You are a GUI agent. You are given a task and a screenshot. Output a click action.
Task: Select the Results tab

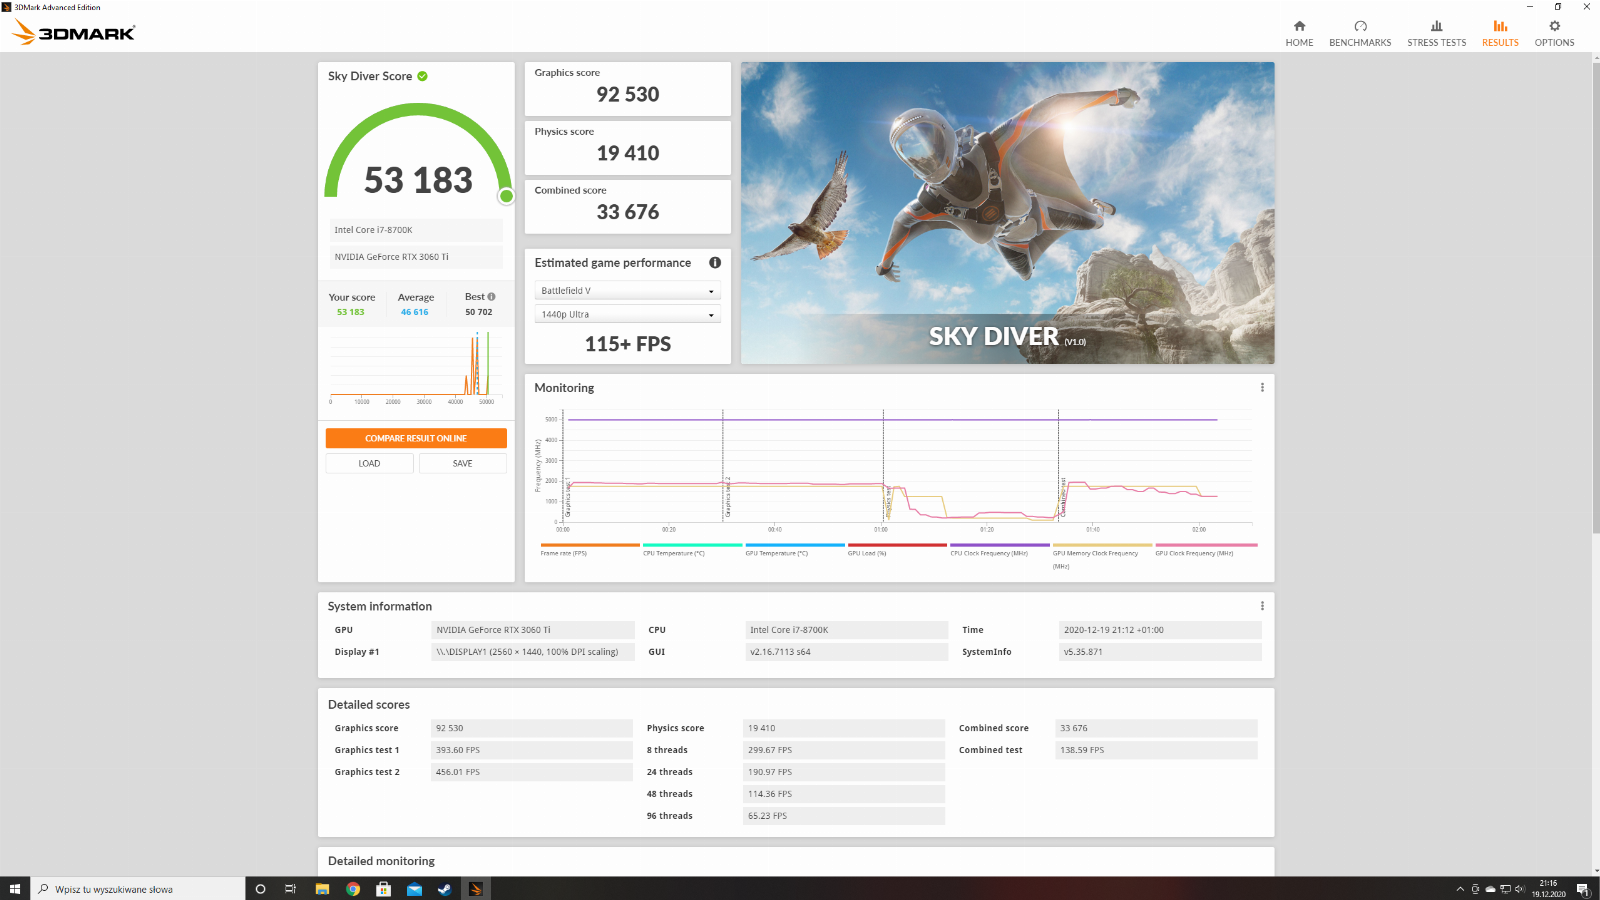click(x=1500, y=33)
